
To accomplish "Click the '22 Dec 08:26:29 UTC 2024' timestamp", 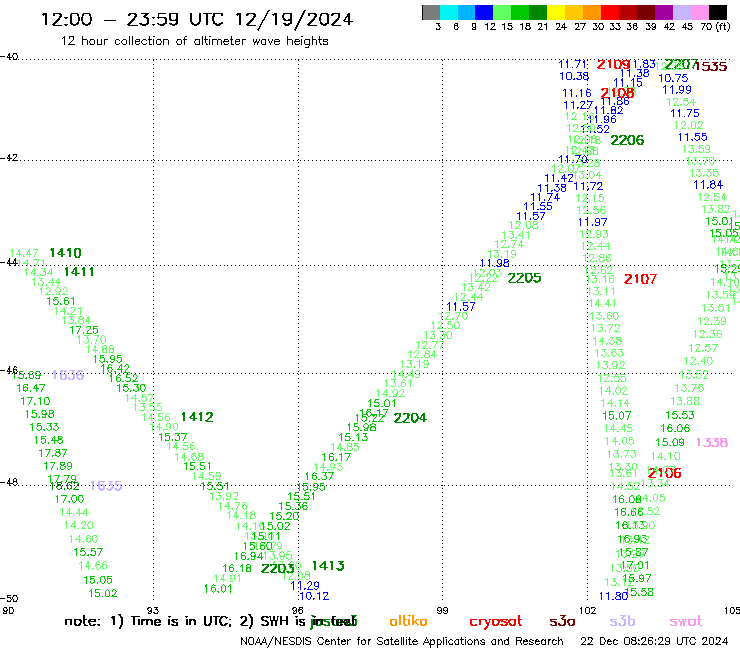I will (654, 641).
